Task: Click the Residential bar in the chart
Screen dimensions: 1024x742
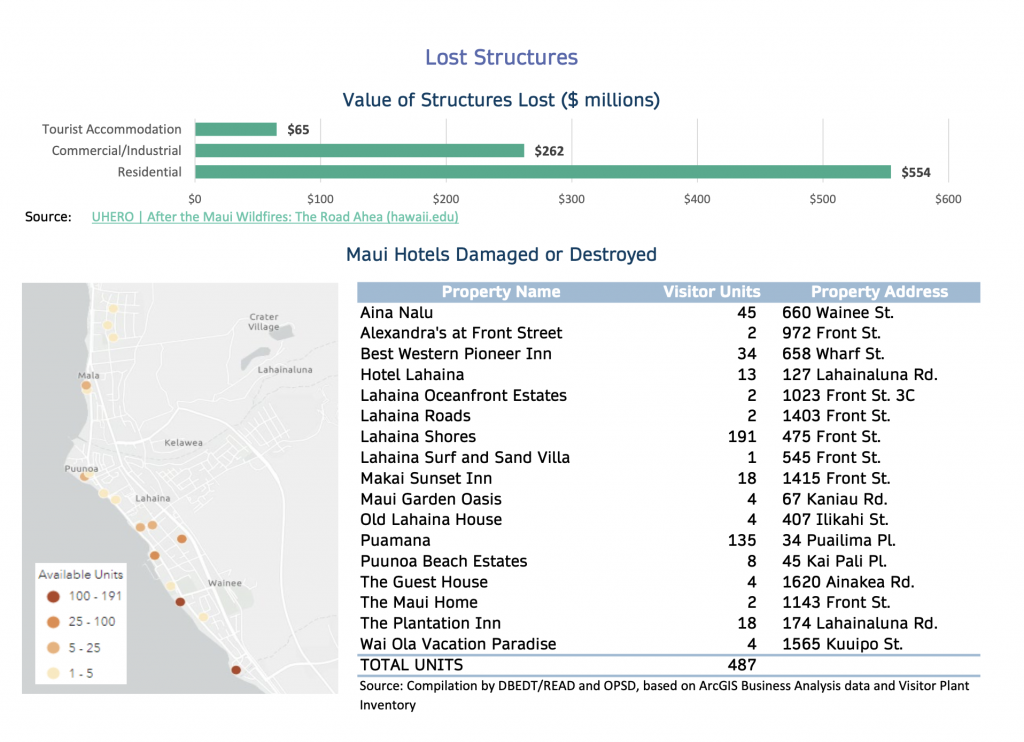Action: click(542, 172)
